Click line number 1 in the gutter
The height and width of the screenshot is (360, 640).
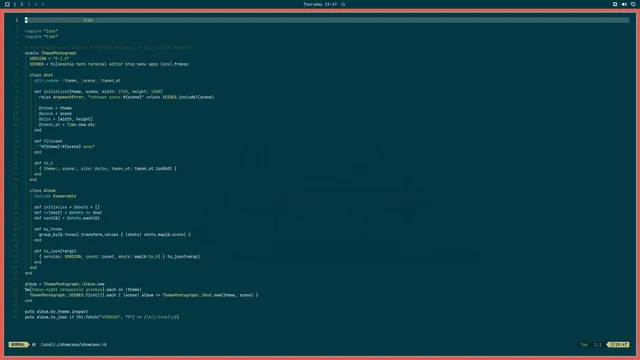click(x=17, y=20)
